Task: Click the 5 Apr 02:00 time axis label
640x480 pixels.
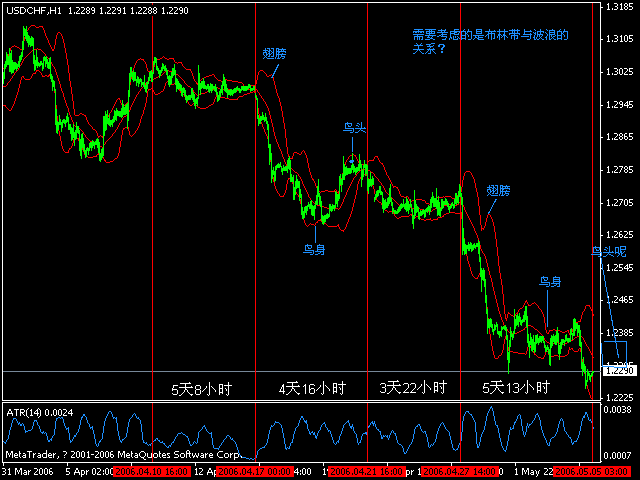Action: (x=89, y=471)
